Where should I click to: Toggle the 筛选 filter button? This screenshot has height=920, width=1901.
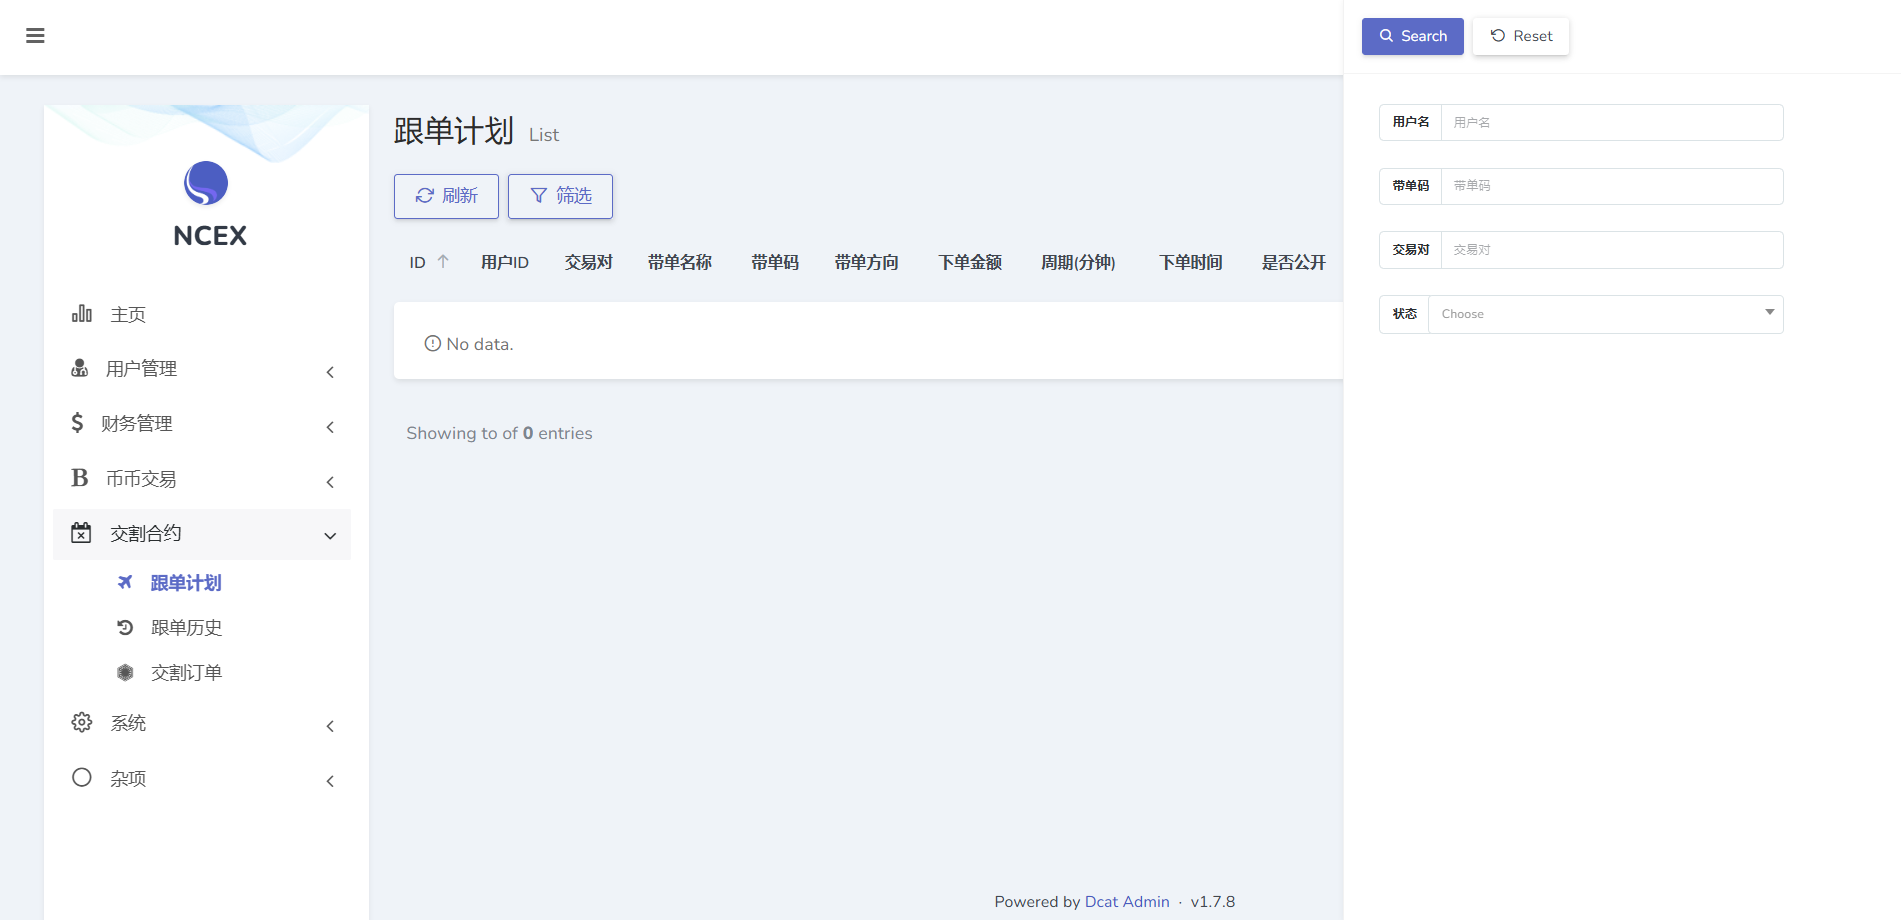point(560,196)
